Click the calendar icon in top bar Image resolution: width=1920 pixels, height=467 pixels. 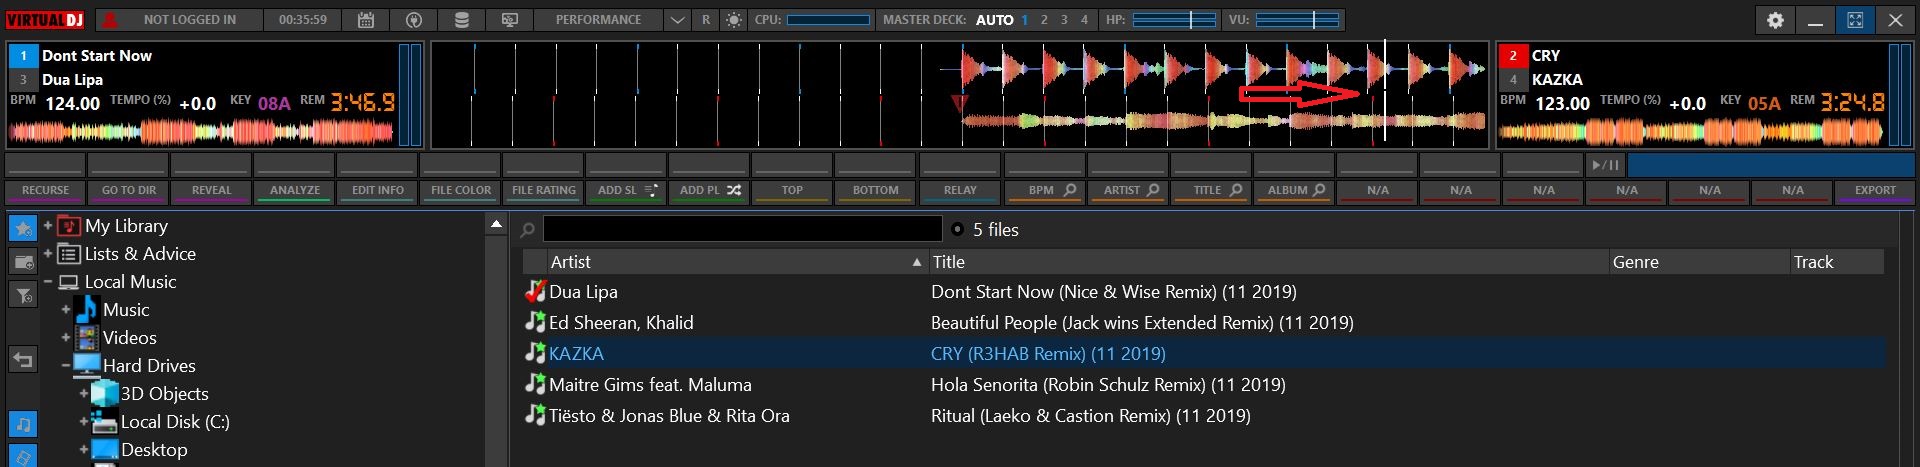(366, 20)
